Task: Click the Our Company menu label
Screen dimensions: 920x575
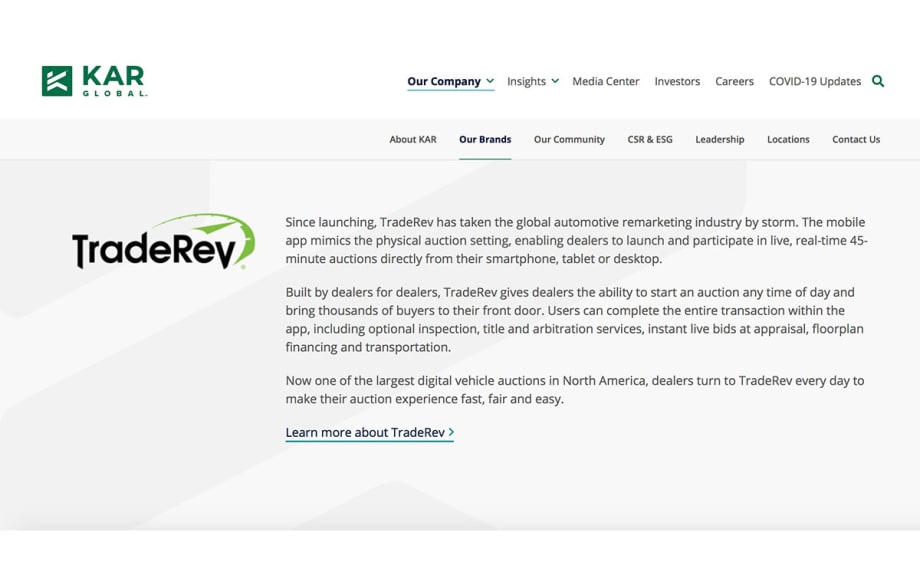Action: point(443,81)
